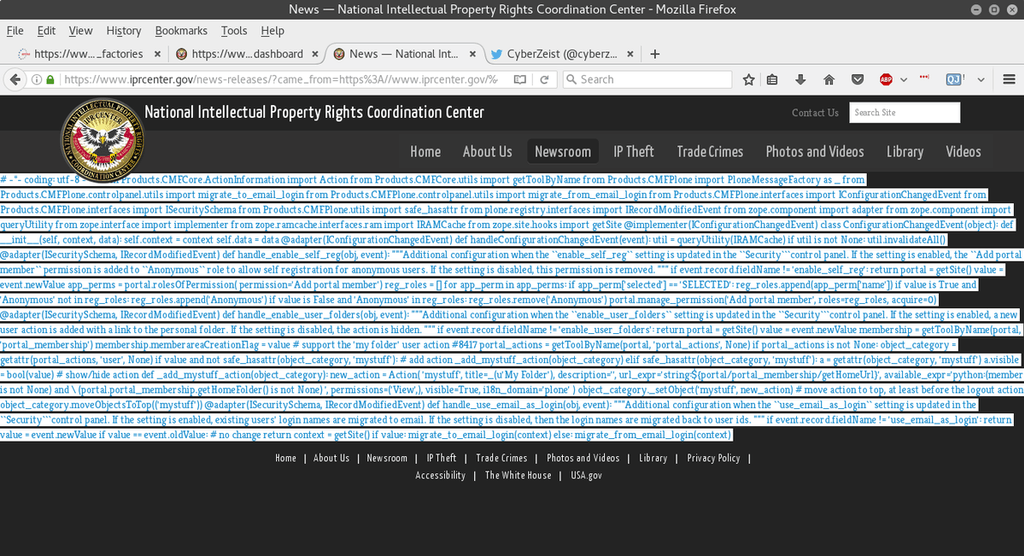Go to the Firefox Home page icon

pyautogui.click(x=829, y=79)
